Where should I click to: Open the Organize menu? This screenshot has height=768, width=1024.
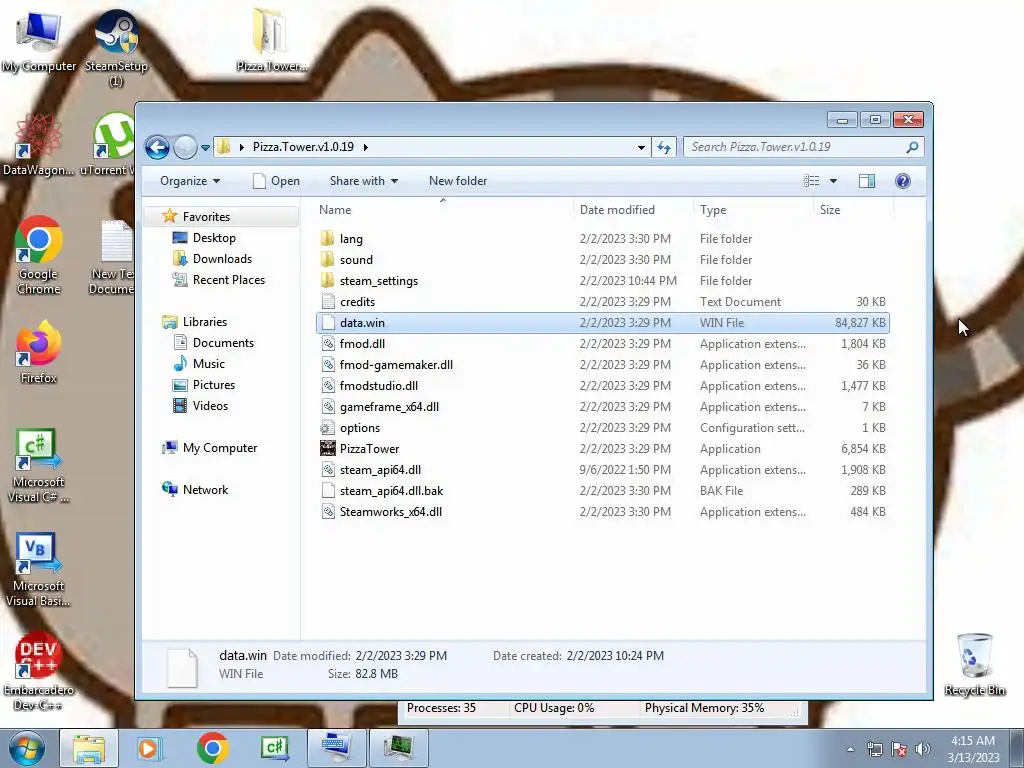[x=190, y=181]
